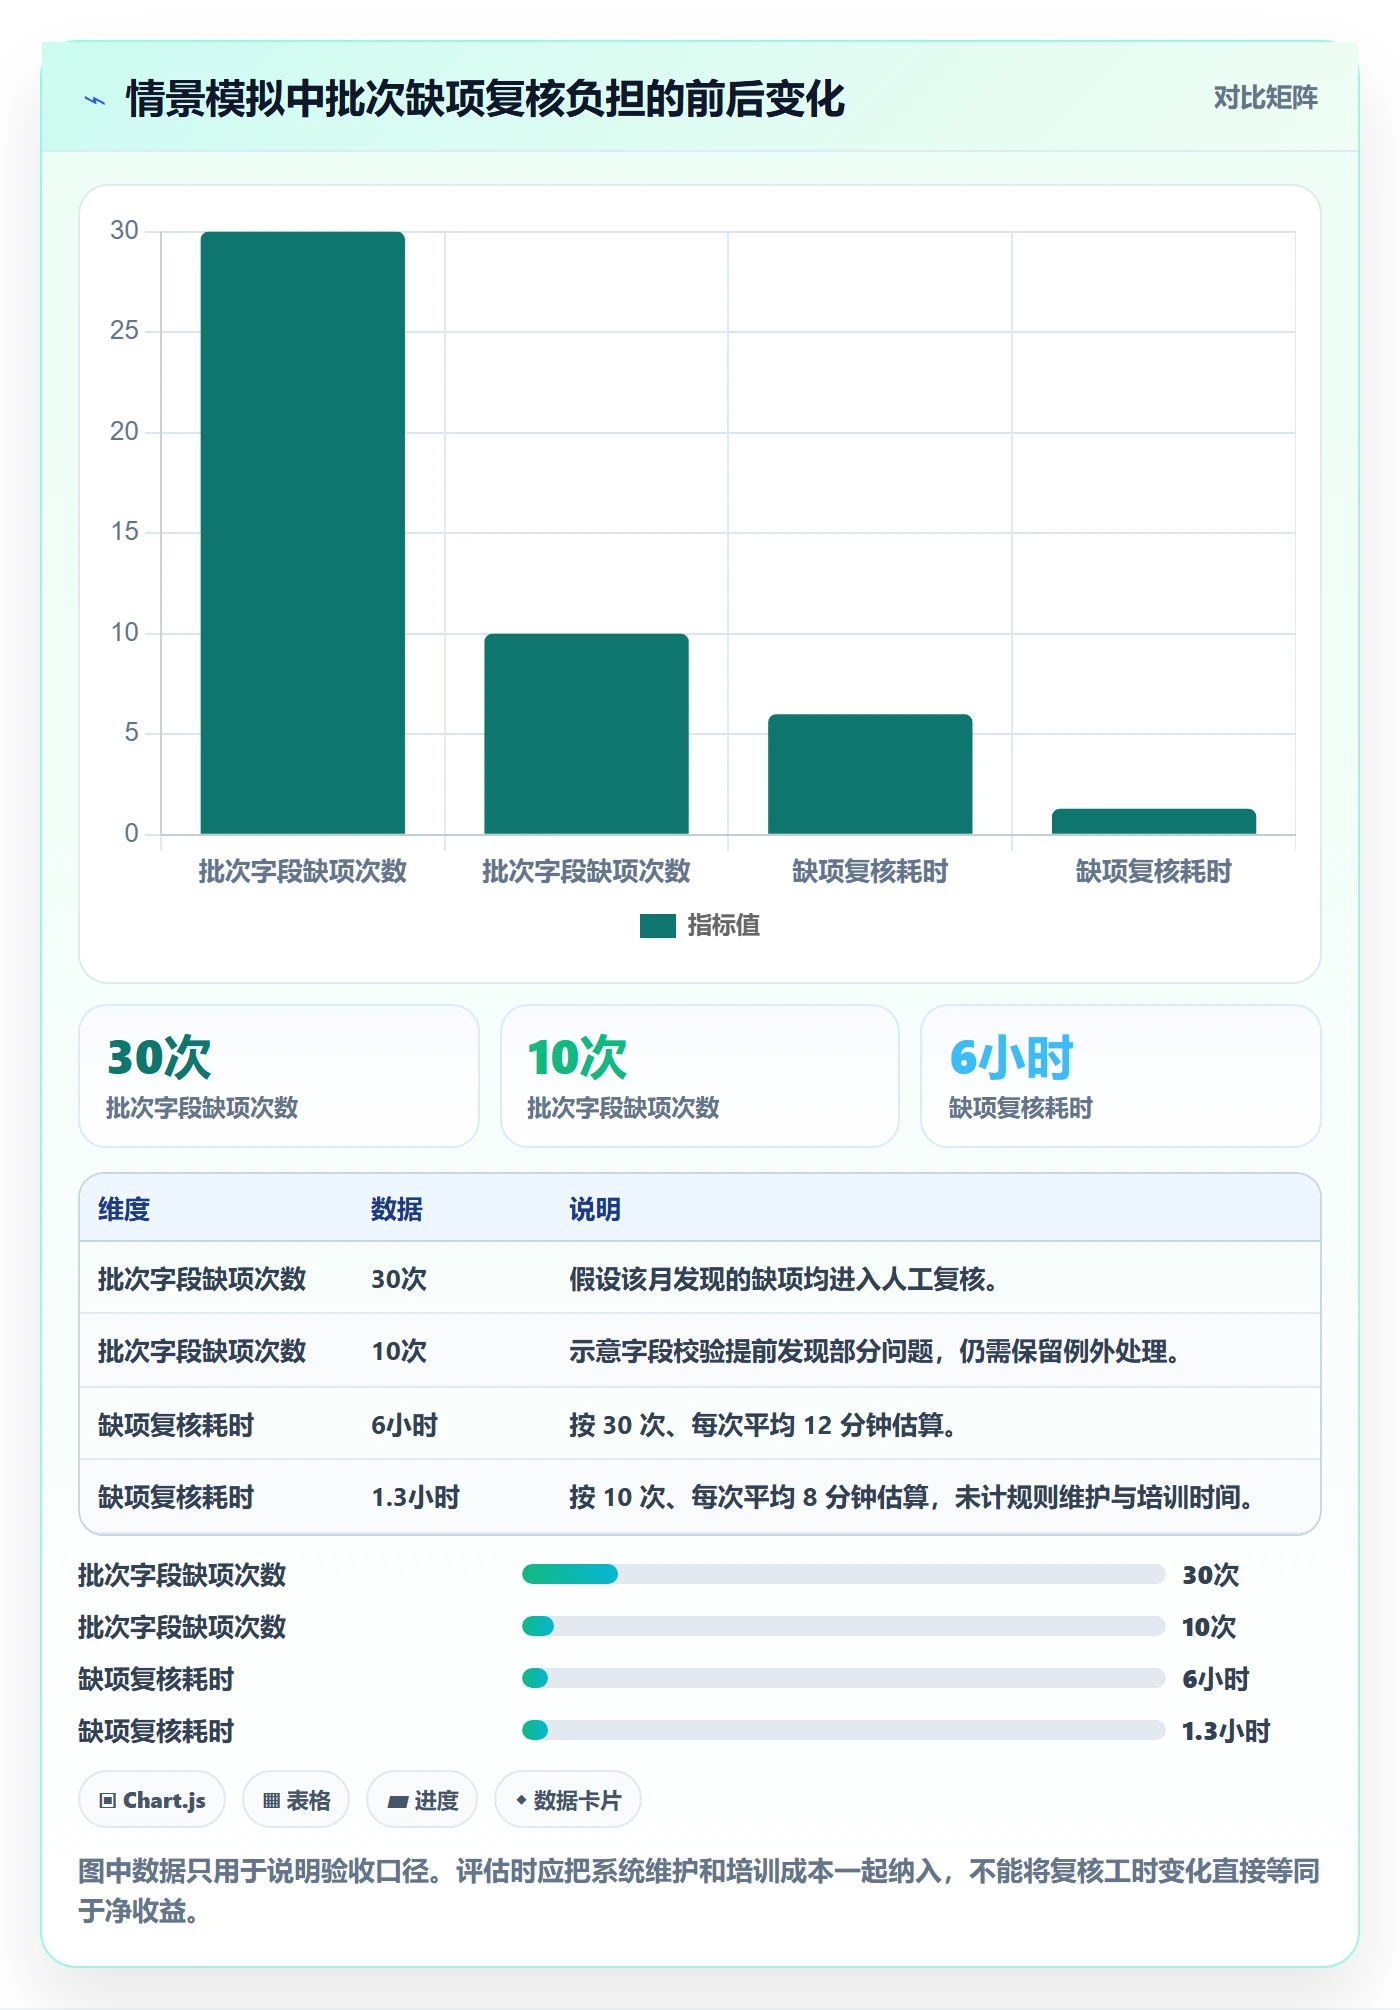Image resolution: width=1400 pixels, height=2010 pixels.
Task: Click the chart bar reaching 6
Action: tap(870, 774)
